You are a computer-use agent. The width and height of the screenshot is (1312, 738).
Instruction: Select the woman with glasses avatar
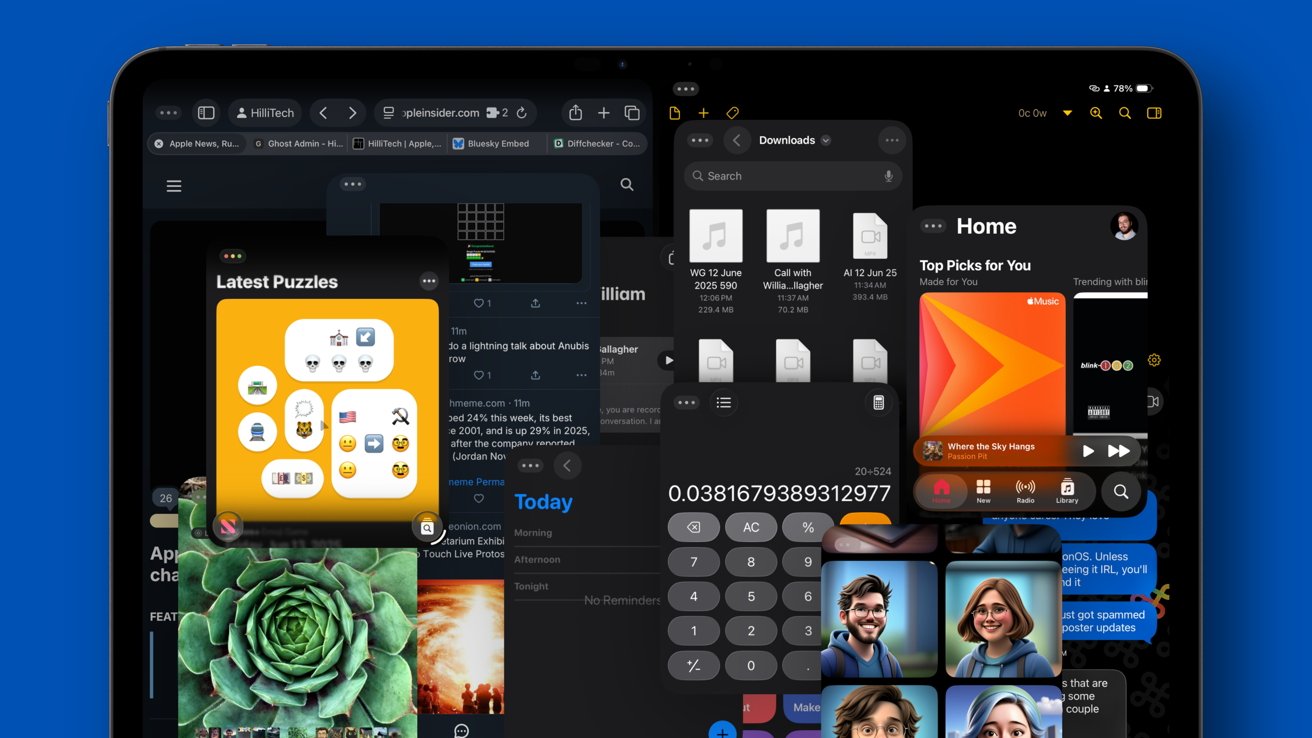tap(1003, 619)
